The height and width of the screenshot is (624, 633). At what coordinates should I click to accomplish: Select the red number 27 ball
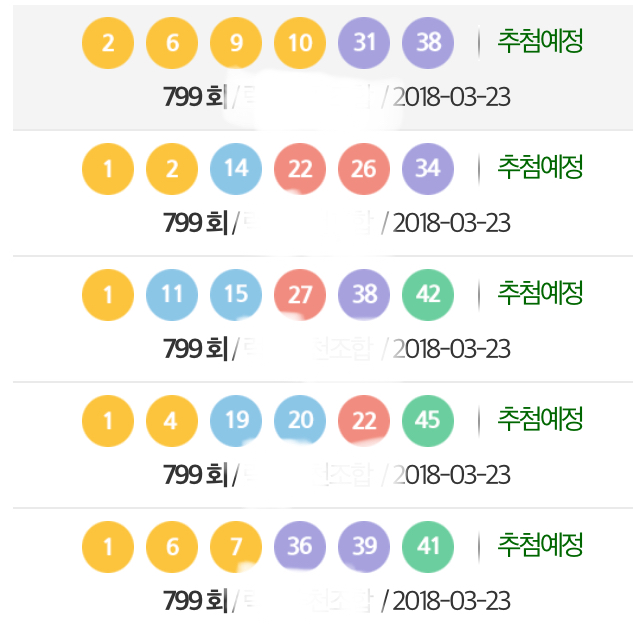(300, 294)
